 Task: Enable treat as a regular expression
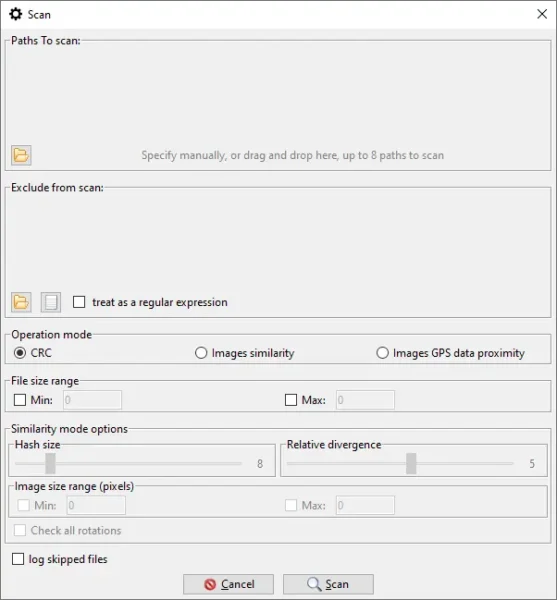coord(79,302)
